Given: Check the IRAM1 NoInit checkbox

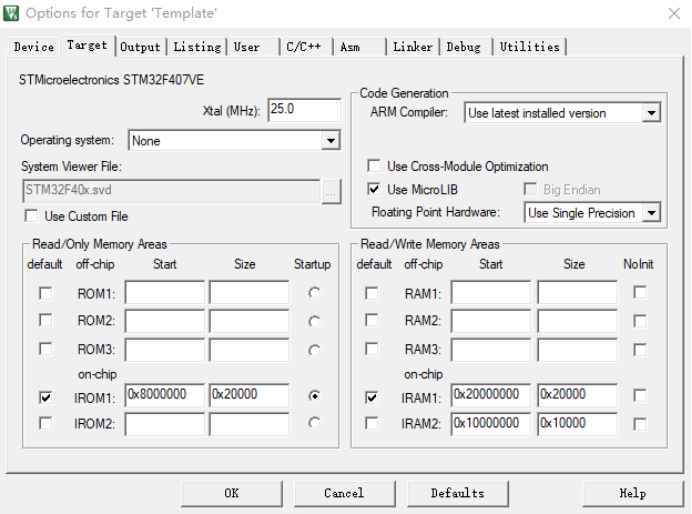Looking at the screenshot, I should pos(640,395).
